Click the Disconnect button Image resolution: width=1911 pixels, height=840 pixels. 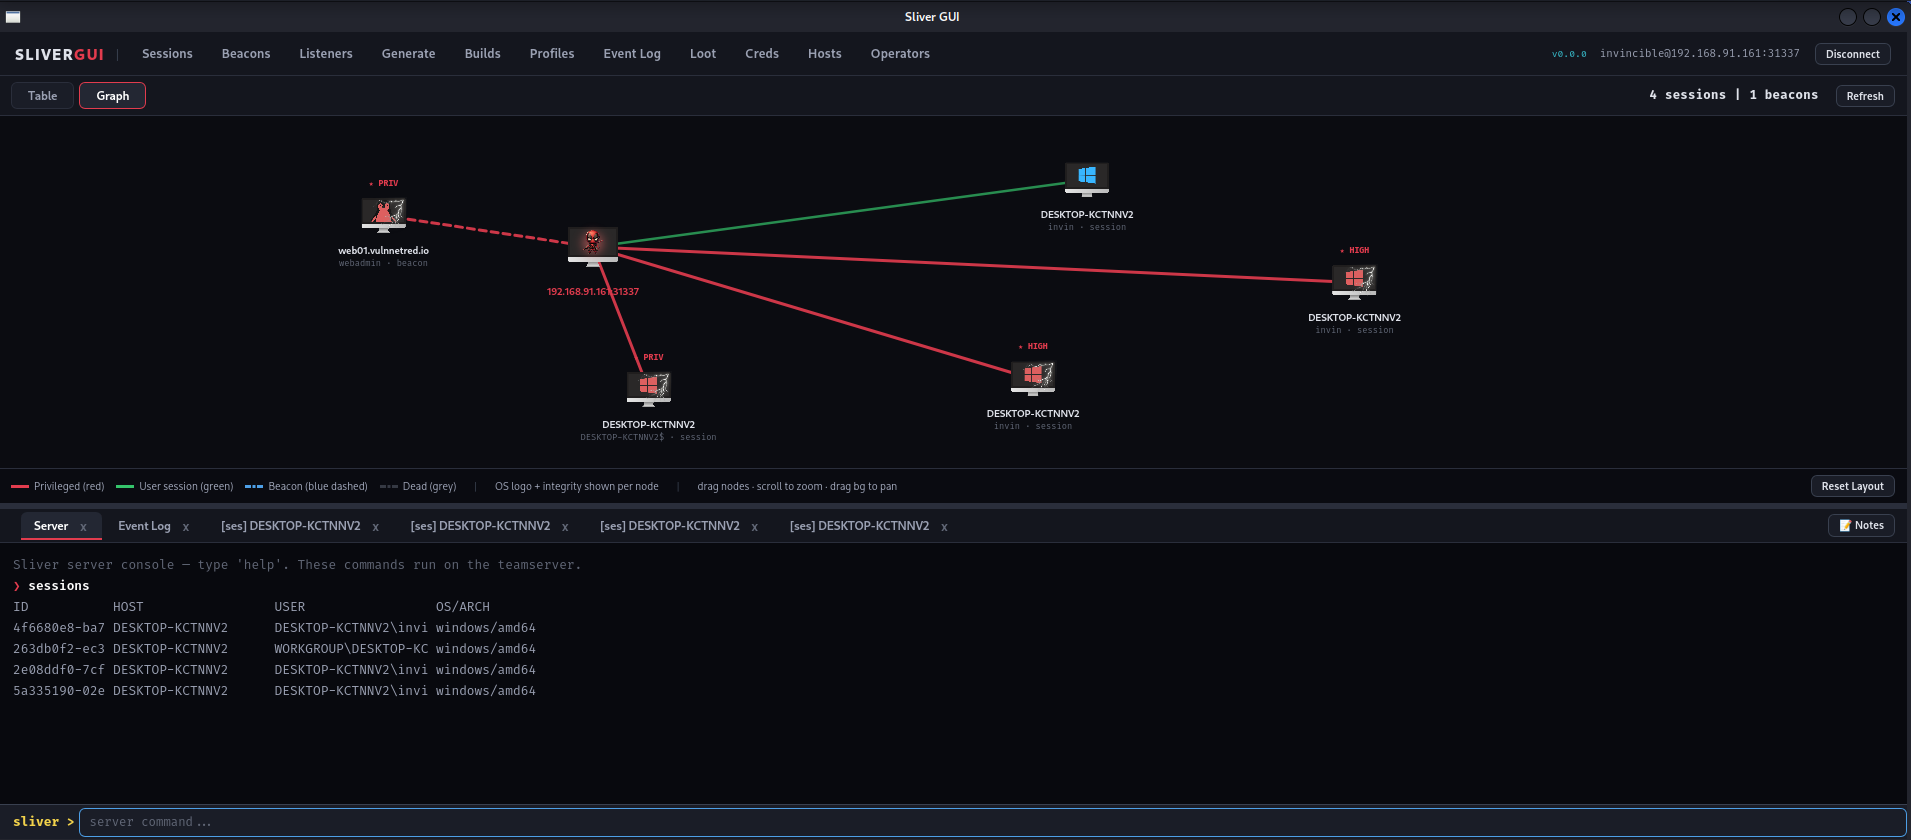click(1853, 54)
